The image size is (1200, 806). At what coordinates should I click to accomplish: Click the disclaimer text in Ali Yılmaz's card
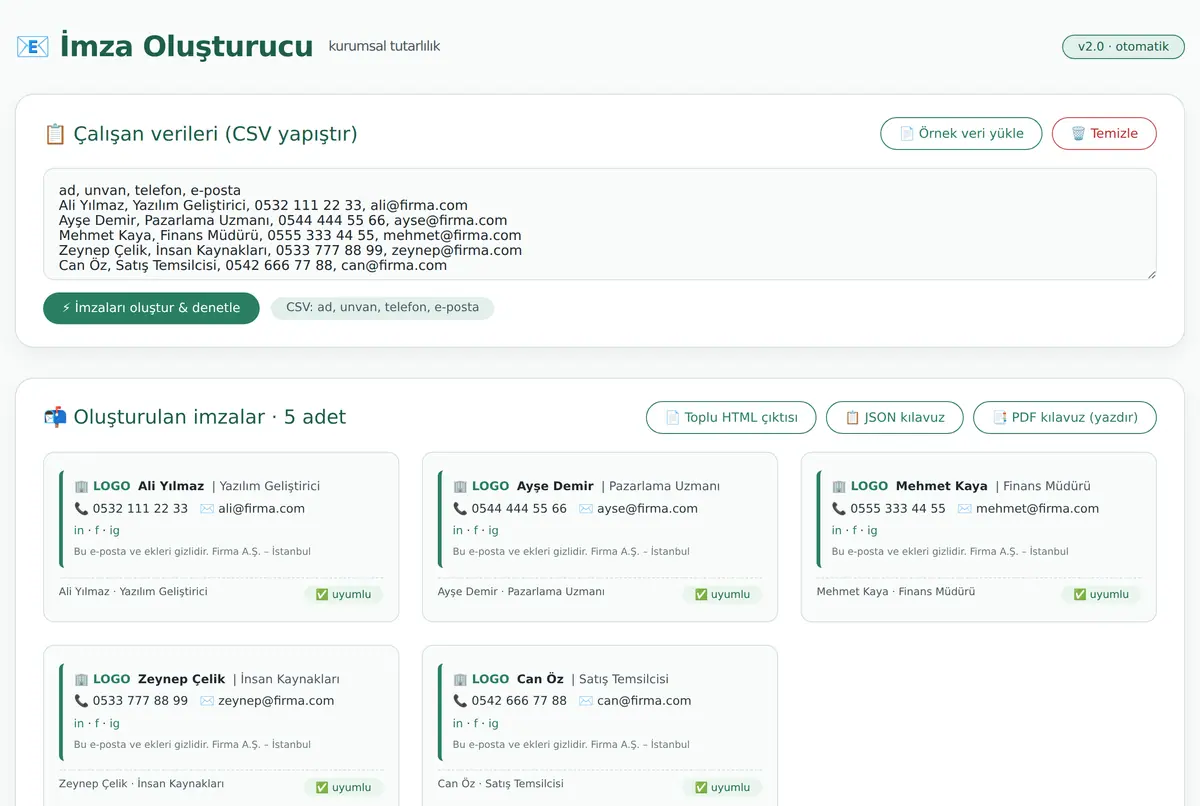point(192,551)
